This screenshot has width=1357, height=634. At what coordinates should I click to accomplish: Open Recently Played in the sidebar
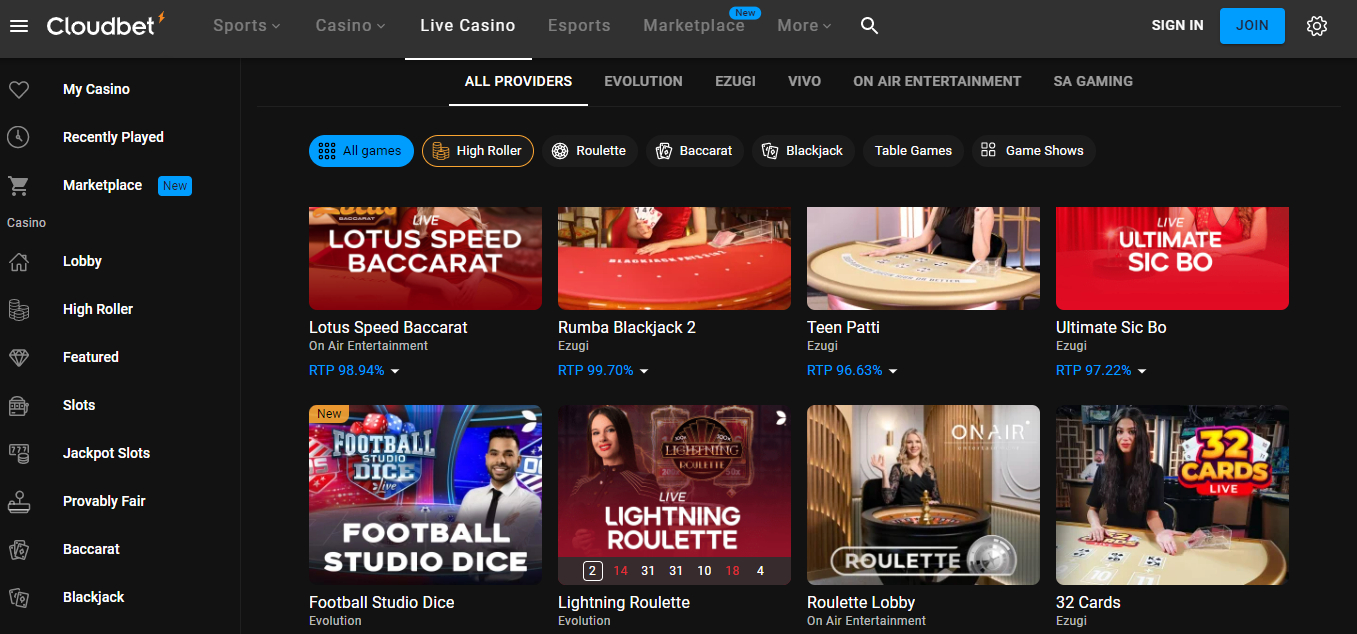tap(113, 137)
